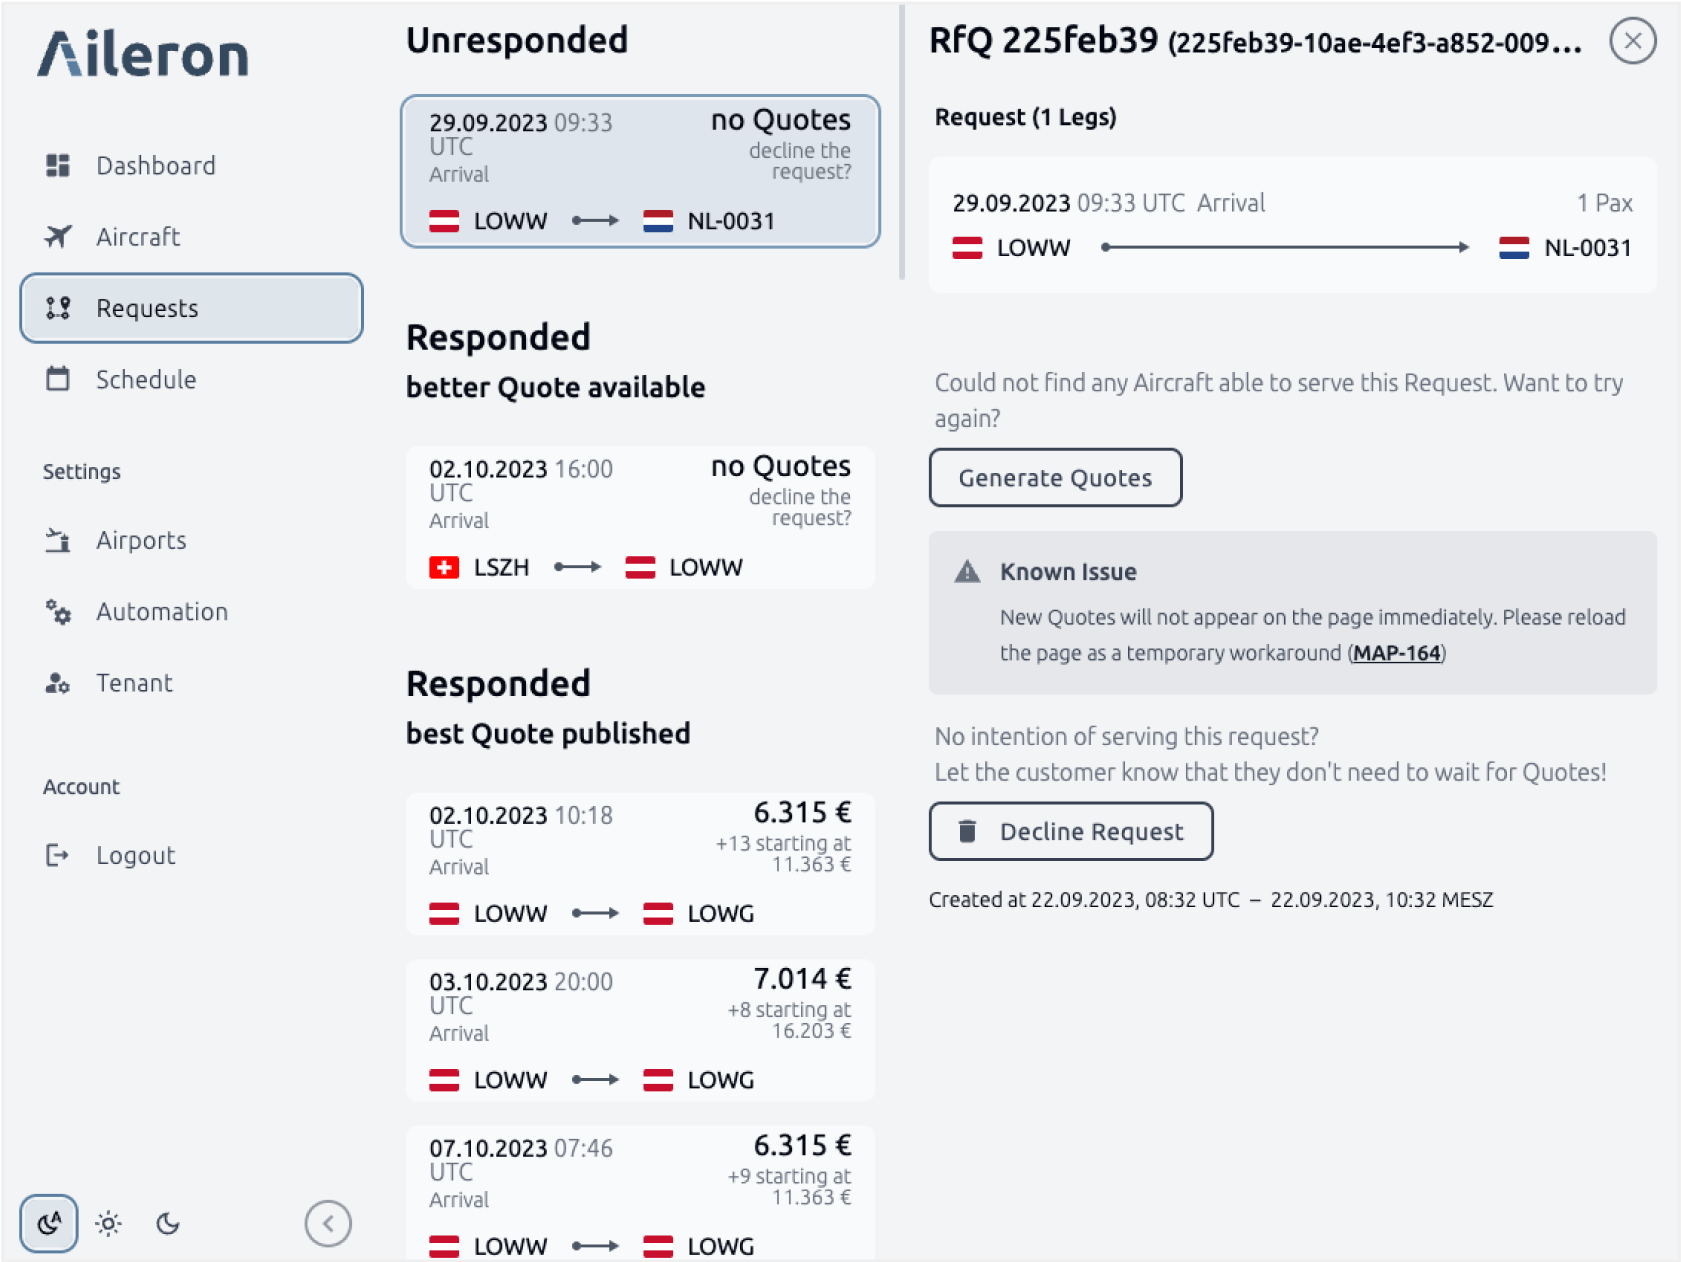Screen dimensions: 1681x1262
Task: Select the unresponded LOWW to NL-0031 request
Action: tap(640, 171)
